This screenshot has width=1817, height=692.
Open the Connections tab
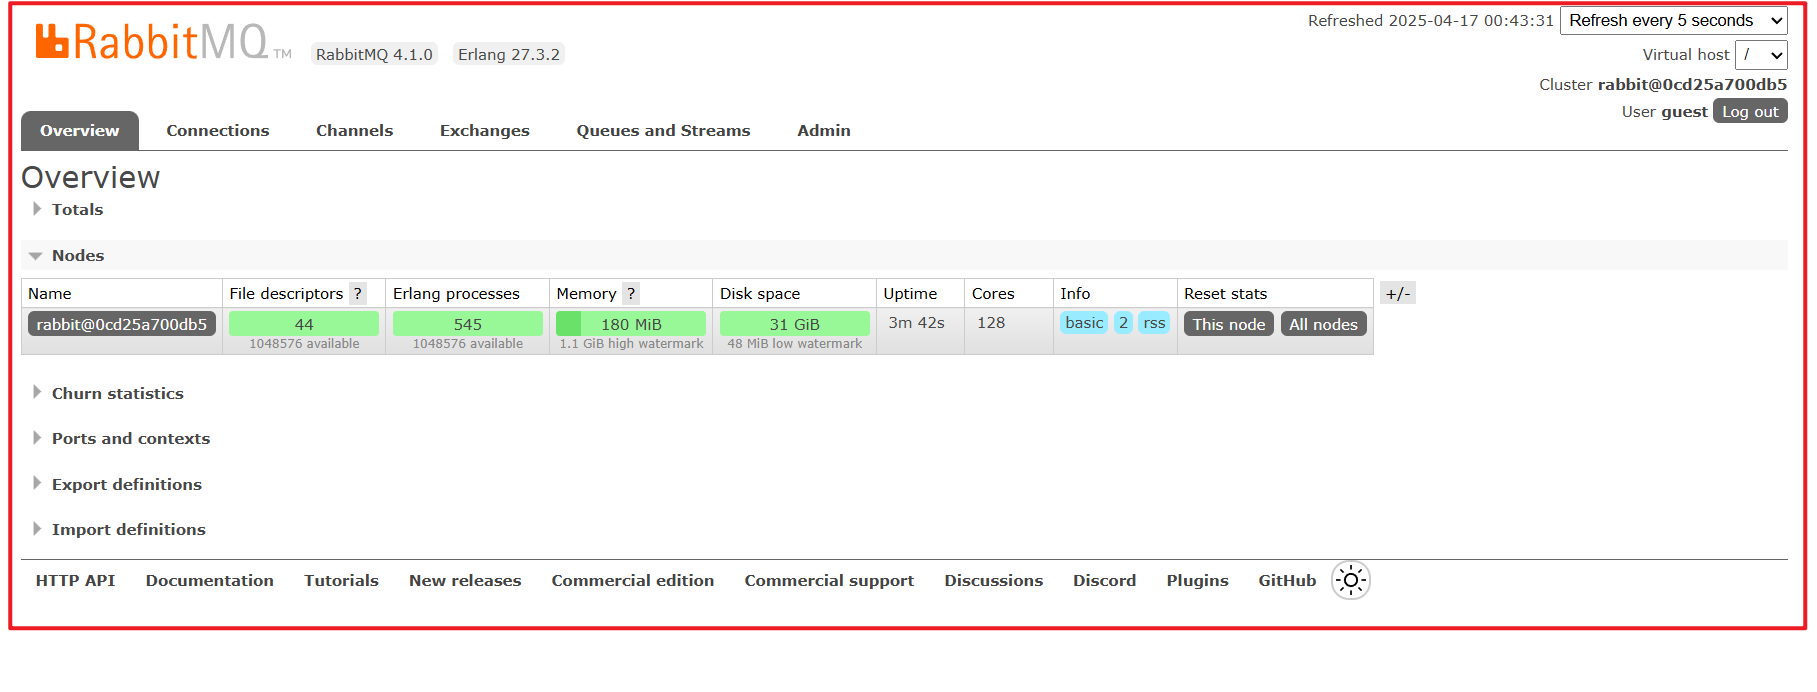coord(217,130)
